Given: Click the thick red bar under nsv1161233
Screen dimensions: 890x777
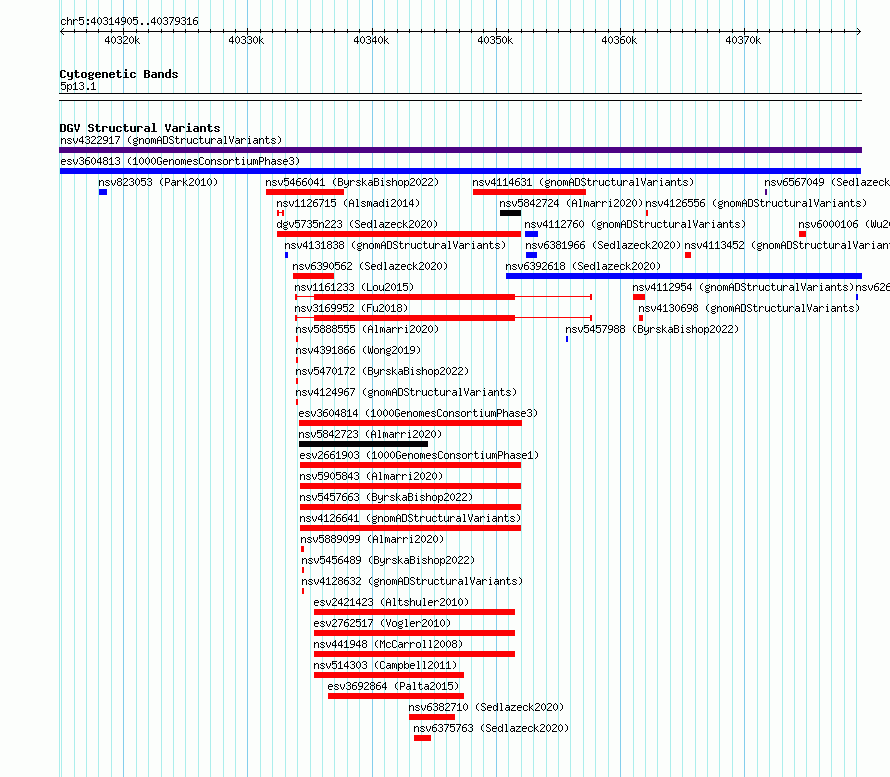Looking at the screenshot, I should pos(414,297).
